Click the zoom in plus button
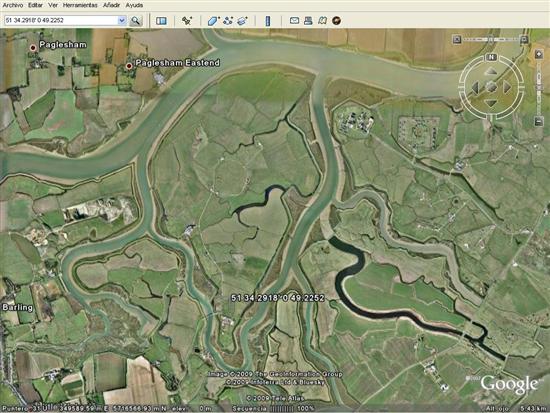This screenshot has height=413, width=550. (x=539, y=54)
